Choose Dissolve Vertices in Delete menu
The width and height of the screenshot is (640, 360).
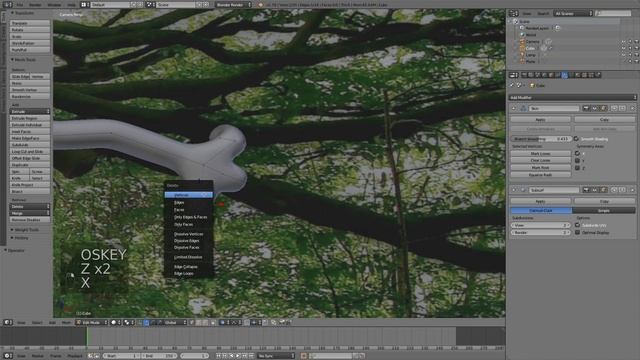tap(189, 234)
